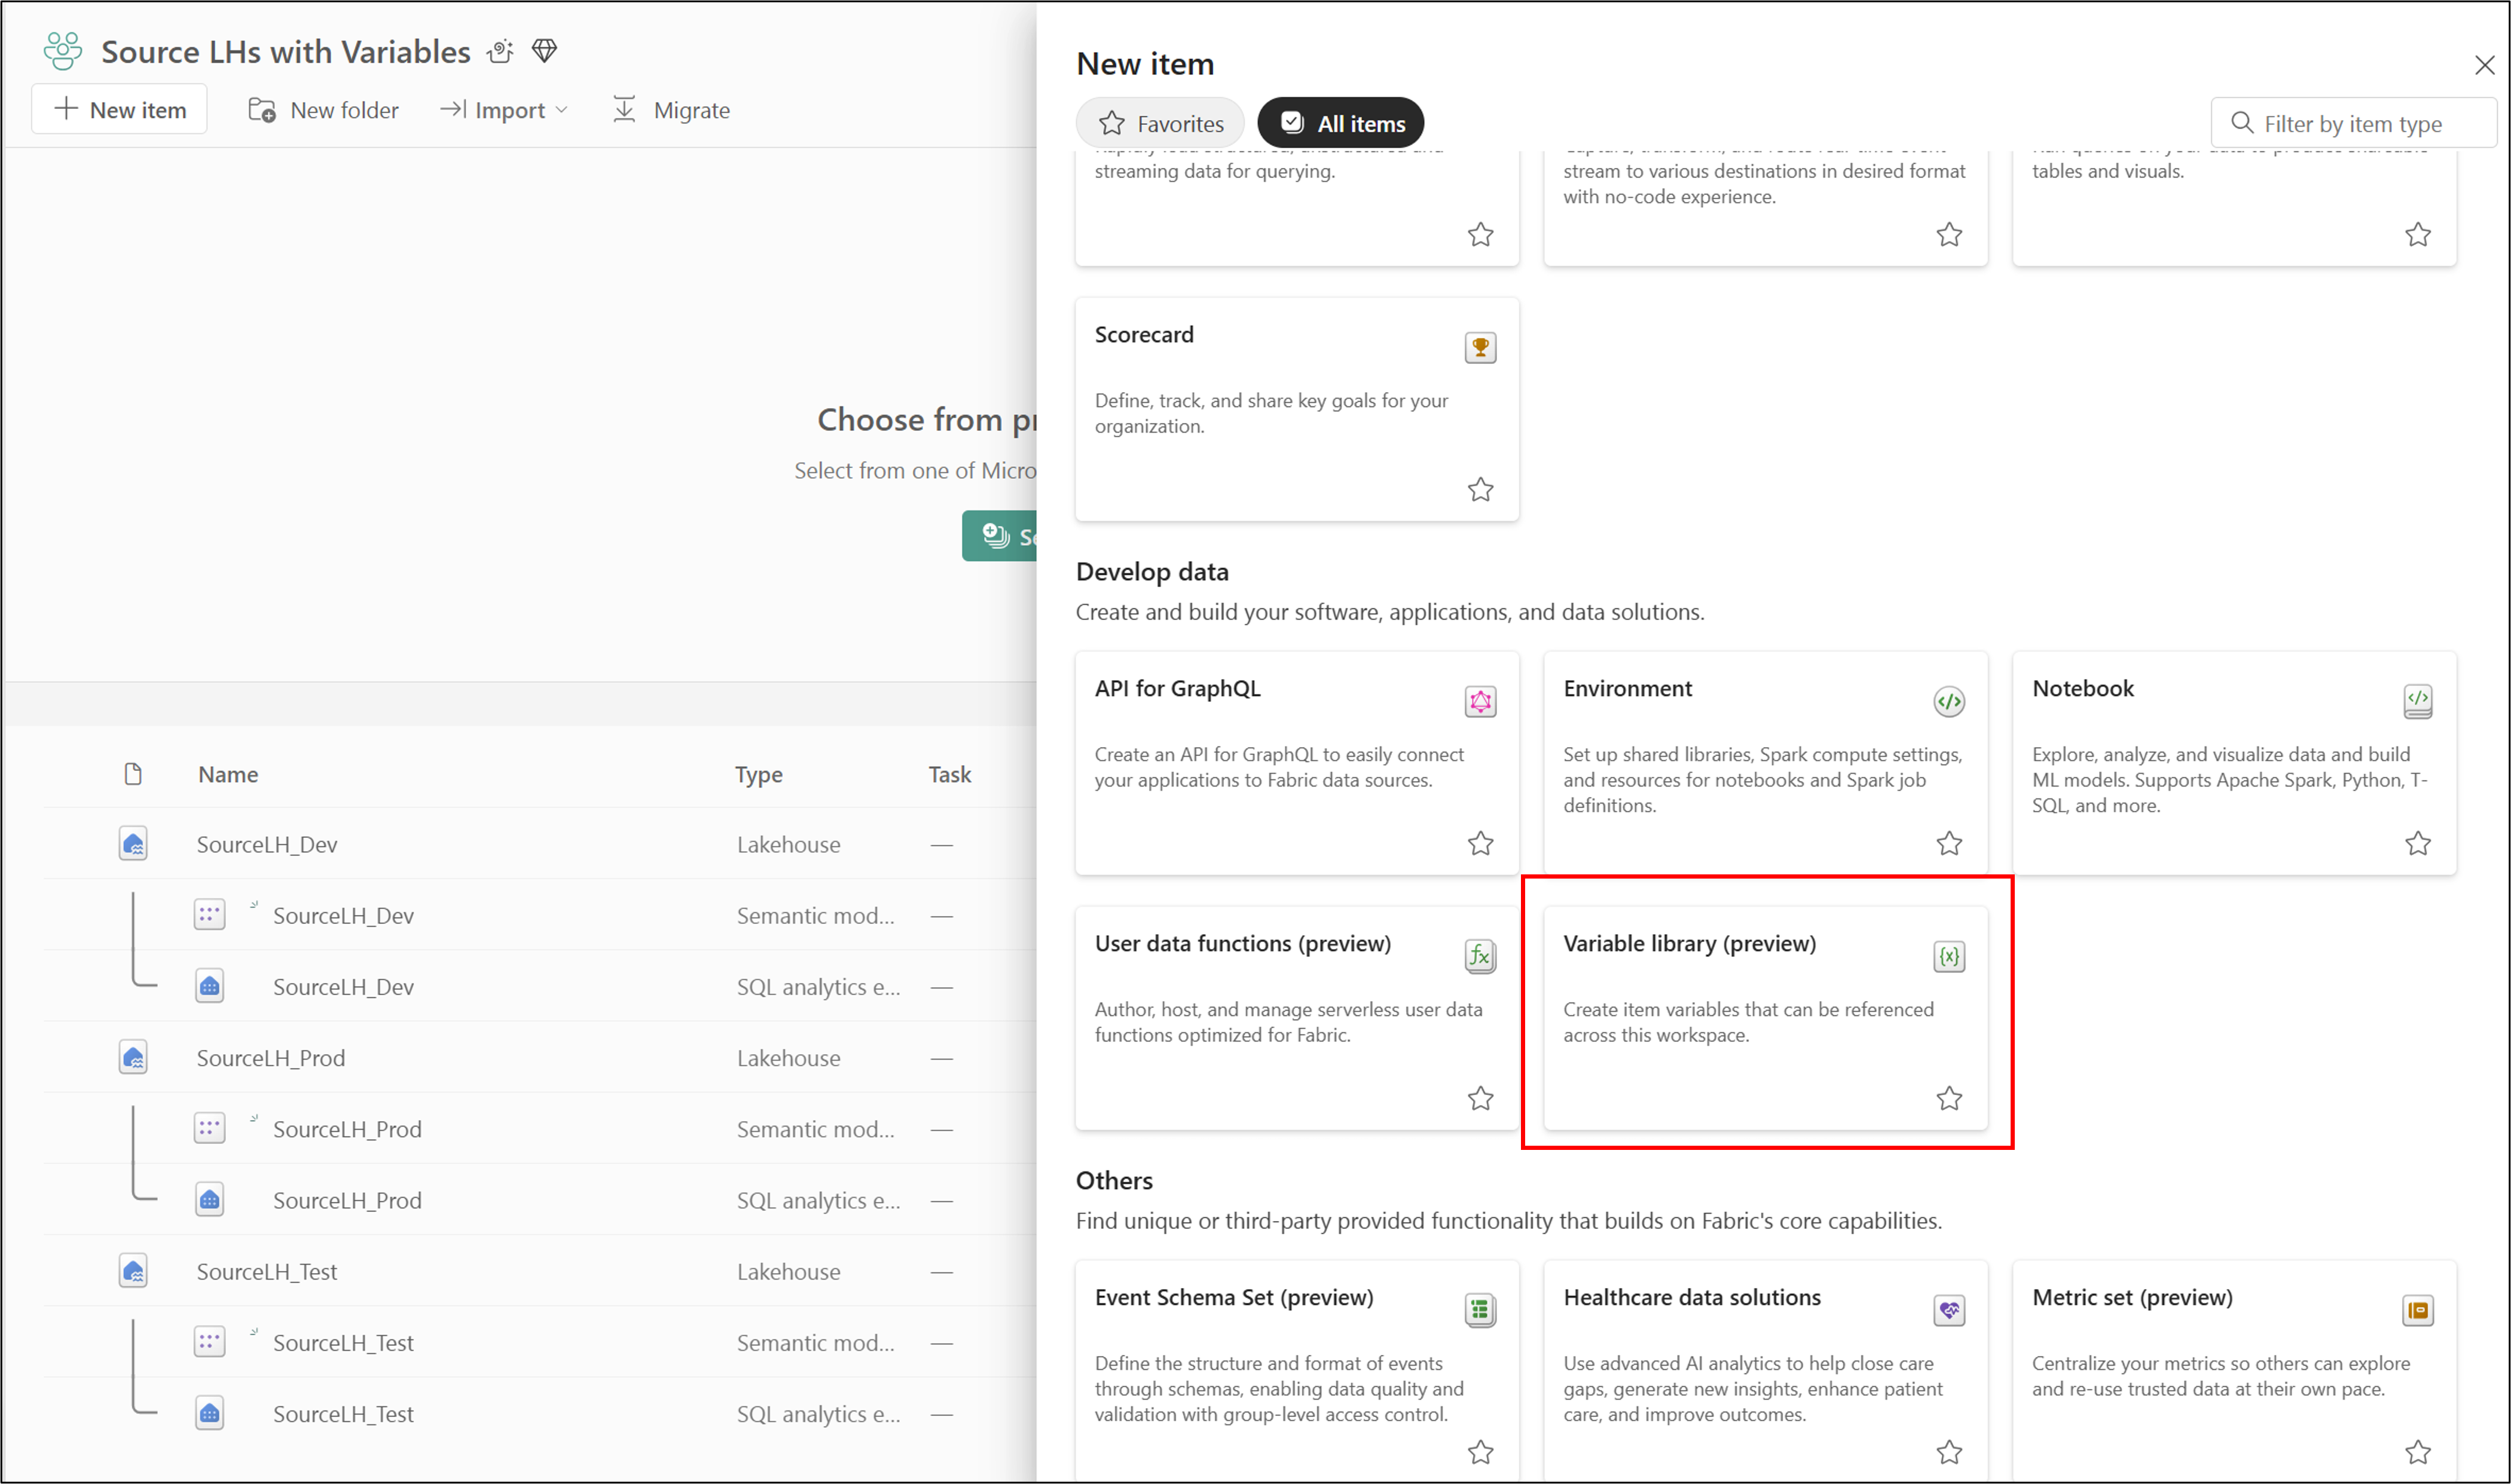Image resolution: width=2511 pixels, height=1484 pixels.
Task: Click the API for GraphQL icon
Action: coord(1480,701)
